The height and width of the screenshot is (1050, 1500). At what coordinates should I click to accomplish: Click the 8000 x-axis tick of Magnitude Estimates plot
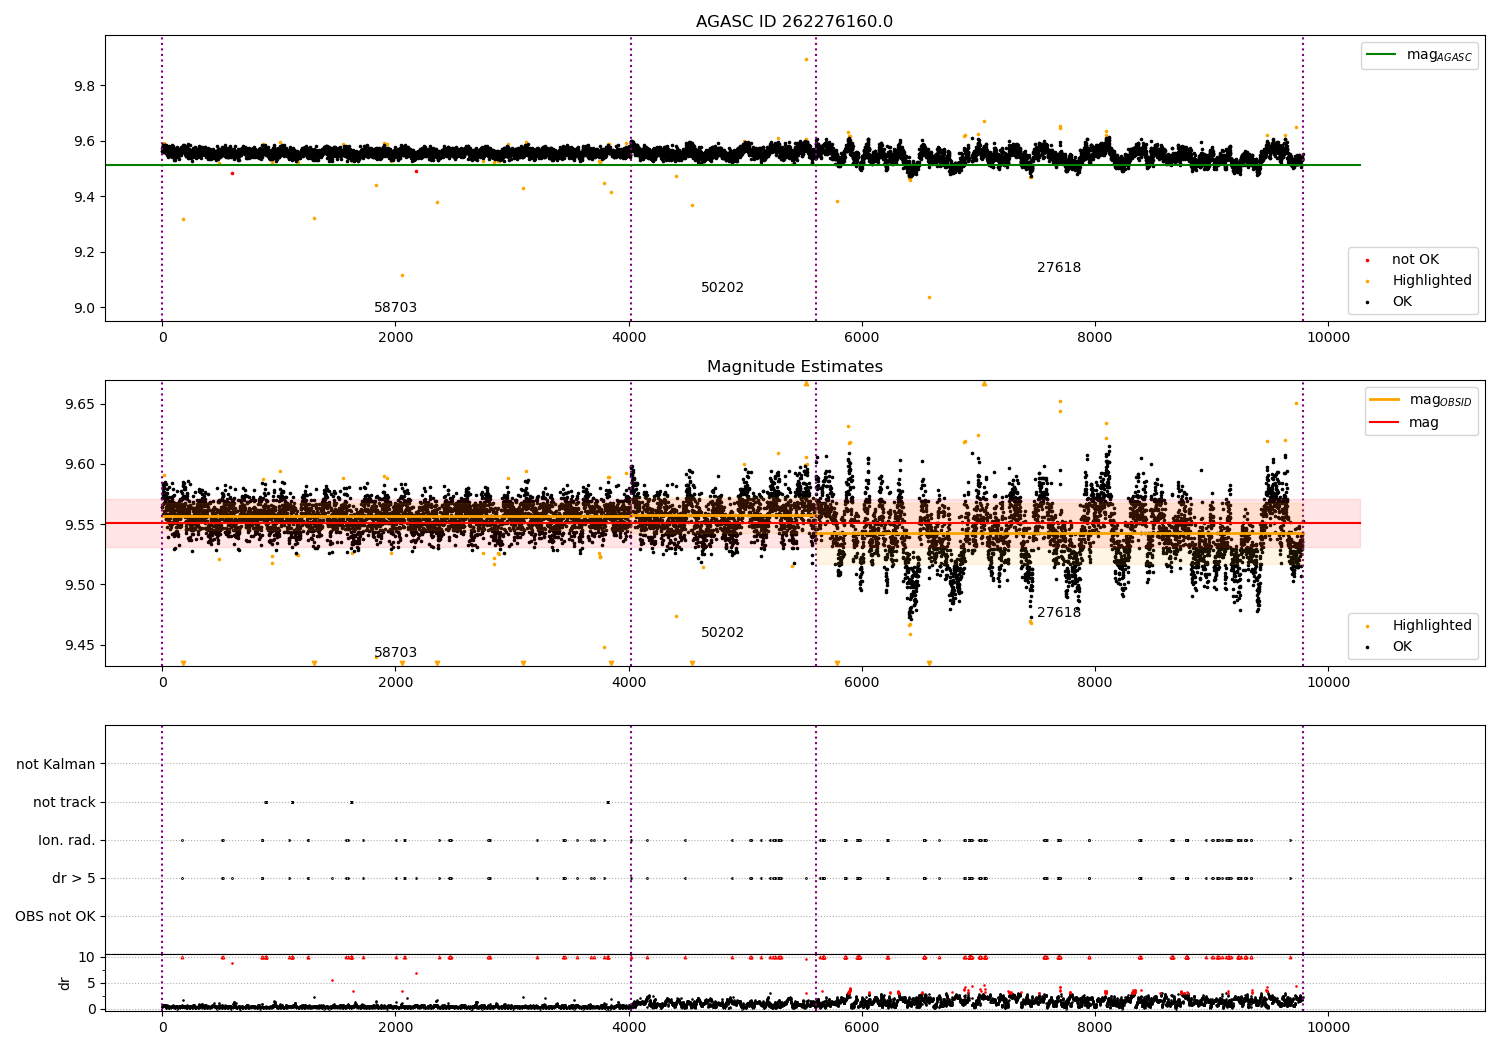(1094, 682)
